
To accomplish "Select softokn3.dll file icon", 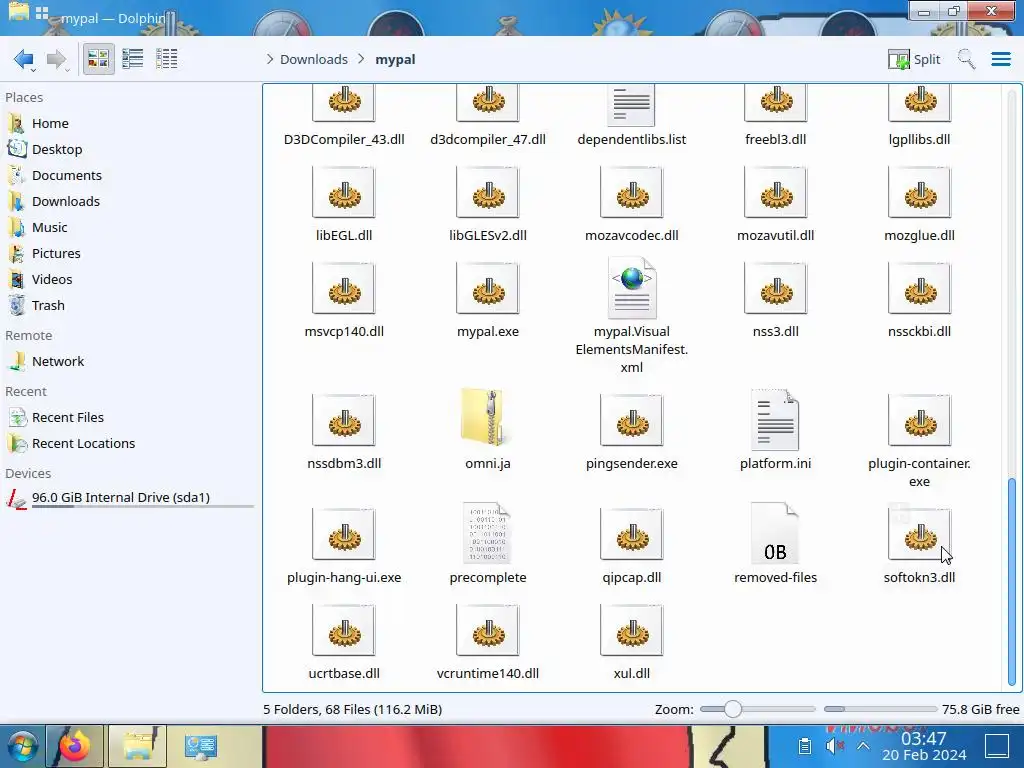I will coord(920,534).
